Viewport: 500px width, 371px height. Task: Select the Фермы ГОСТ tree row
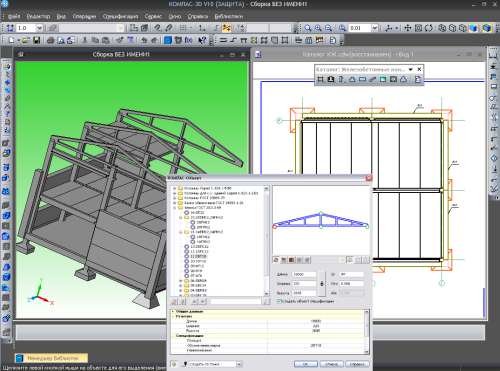click(x=202, y=208)
